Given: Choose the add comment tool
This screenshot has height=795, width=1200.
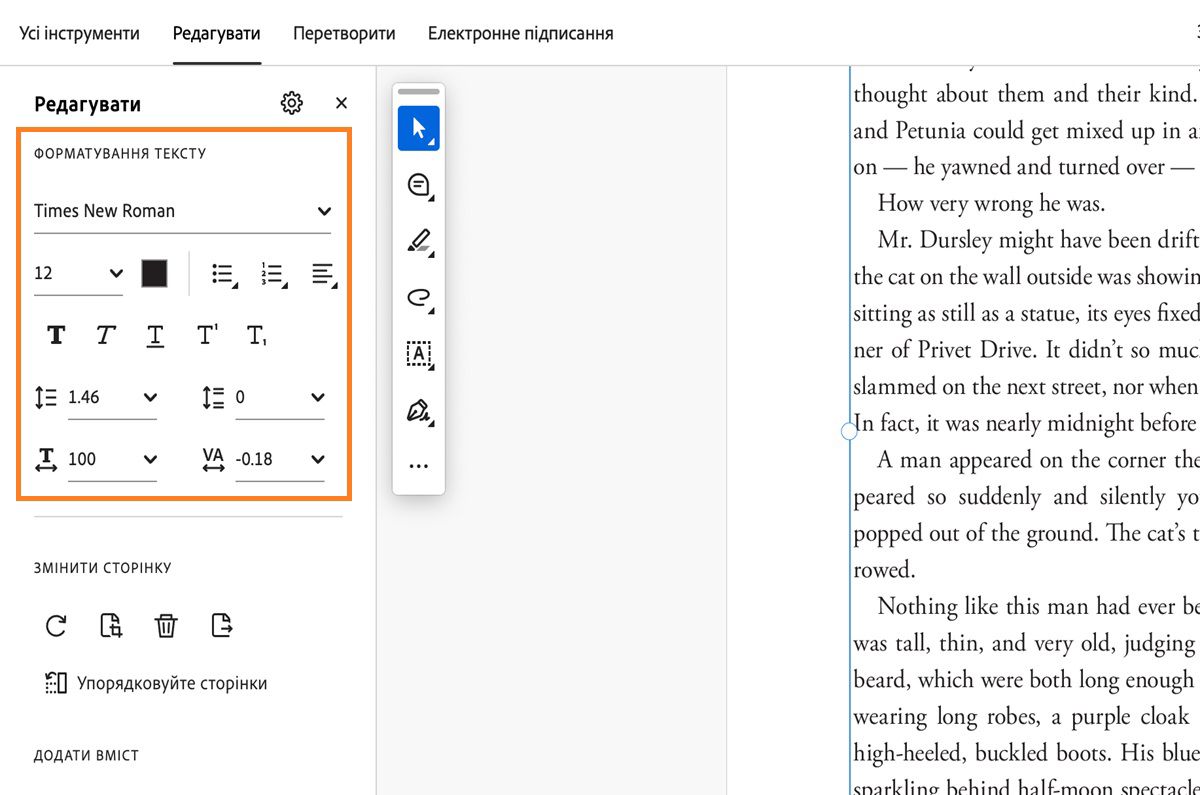Looking at the screenshot, I should (419, 185).
